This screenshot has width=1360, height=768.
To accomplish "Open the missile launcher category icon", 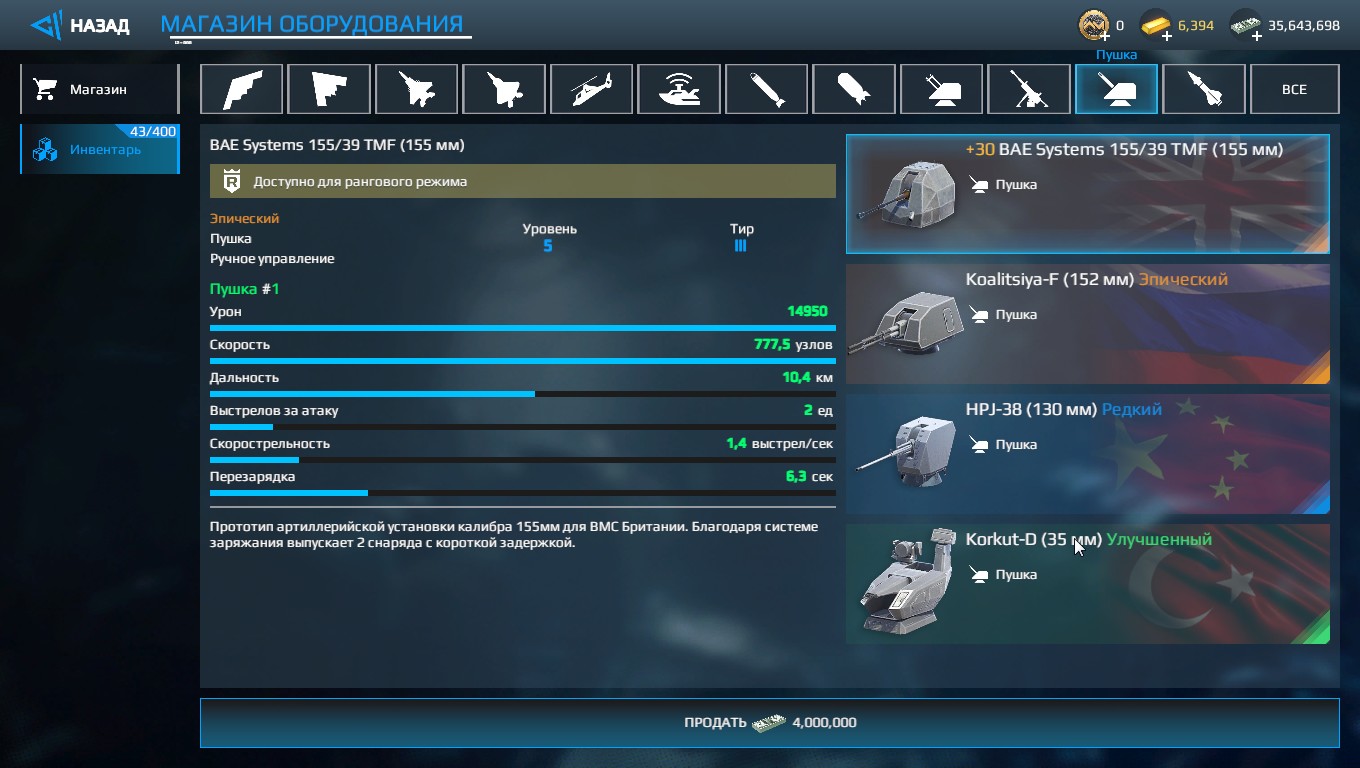I will [x=942, y=89].
